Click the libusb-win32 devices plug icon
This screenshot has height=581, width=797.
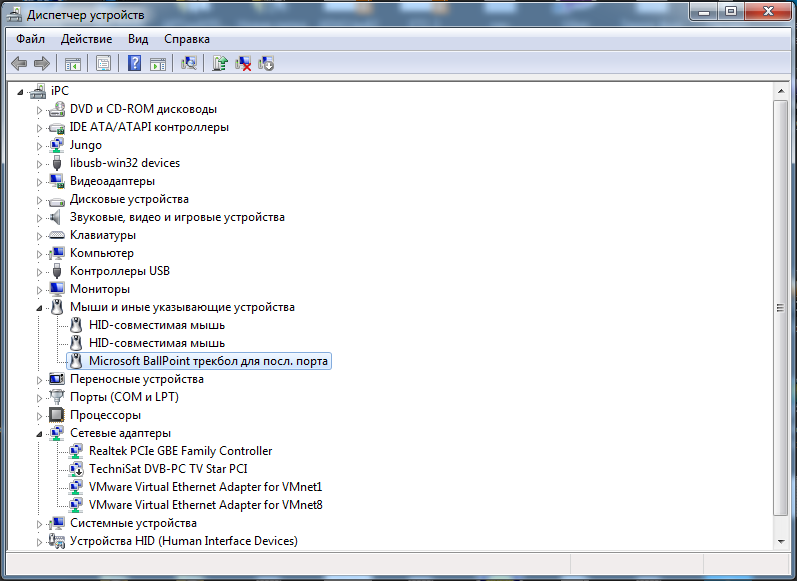pyautogui.click(x=56, y=163)
